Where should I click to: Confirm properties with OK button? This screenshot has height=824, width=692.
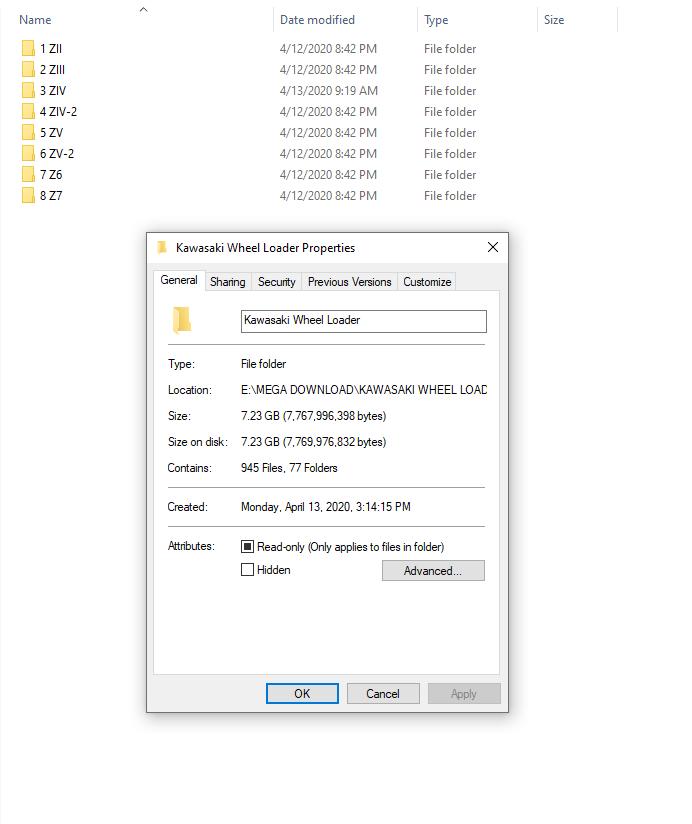tap(302, 694)
